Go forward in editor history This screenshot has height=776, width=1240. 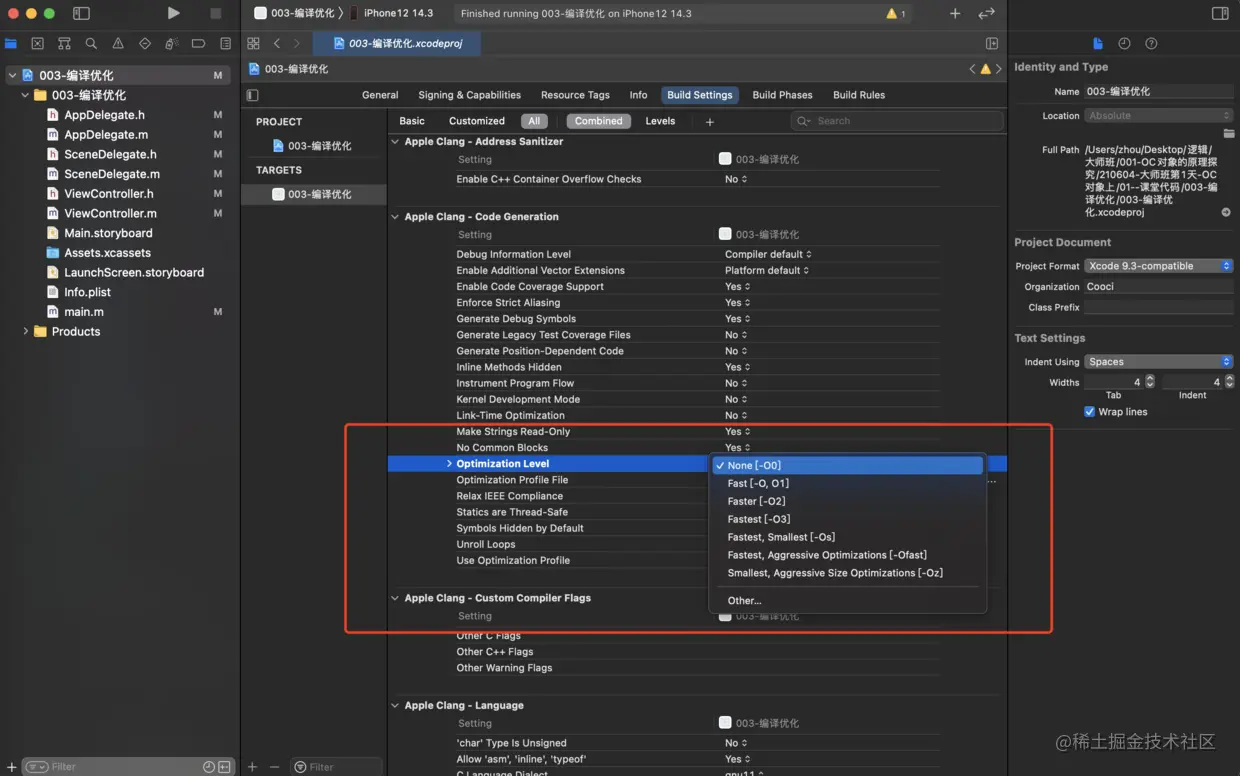point(296,43)
